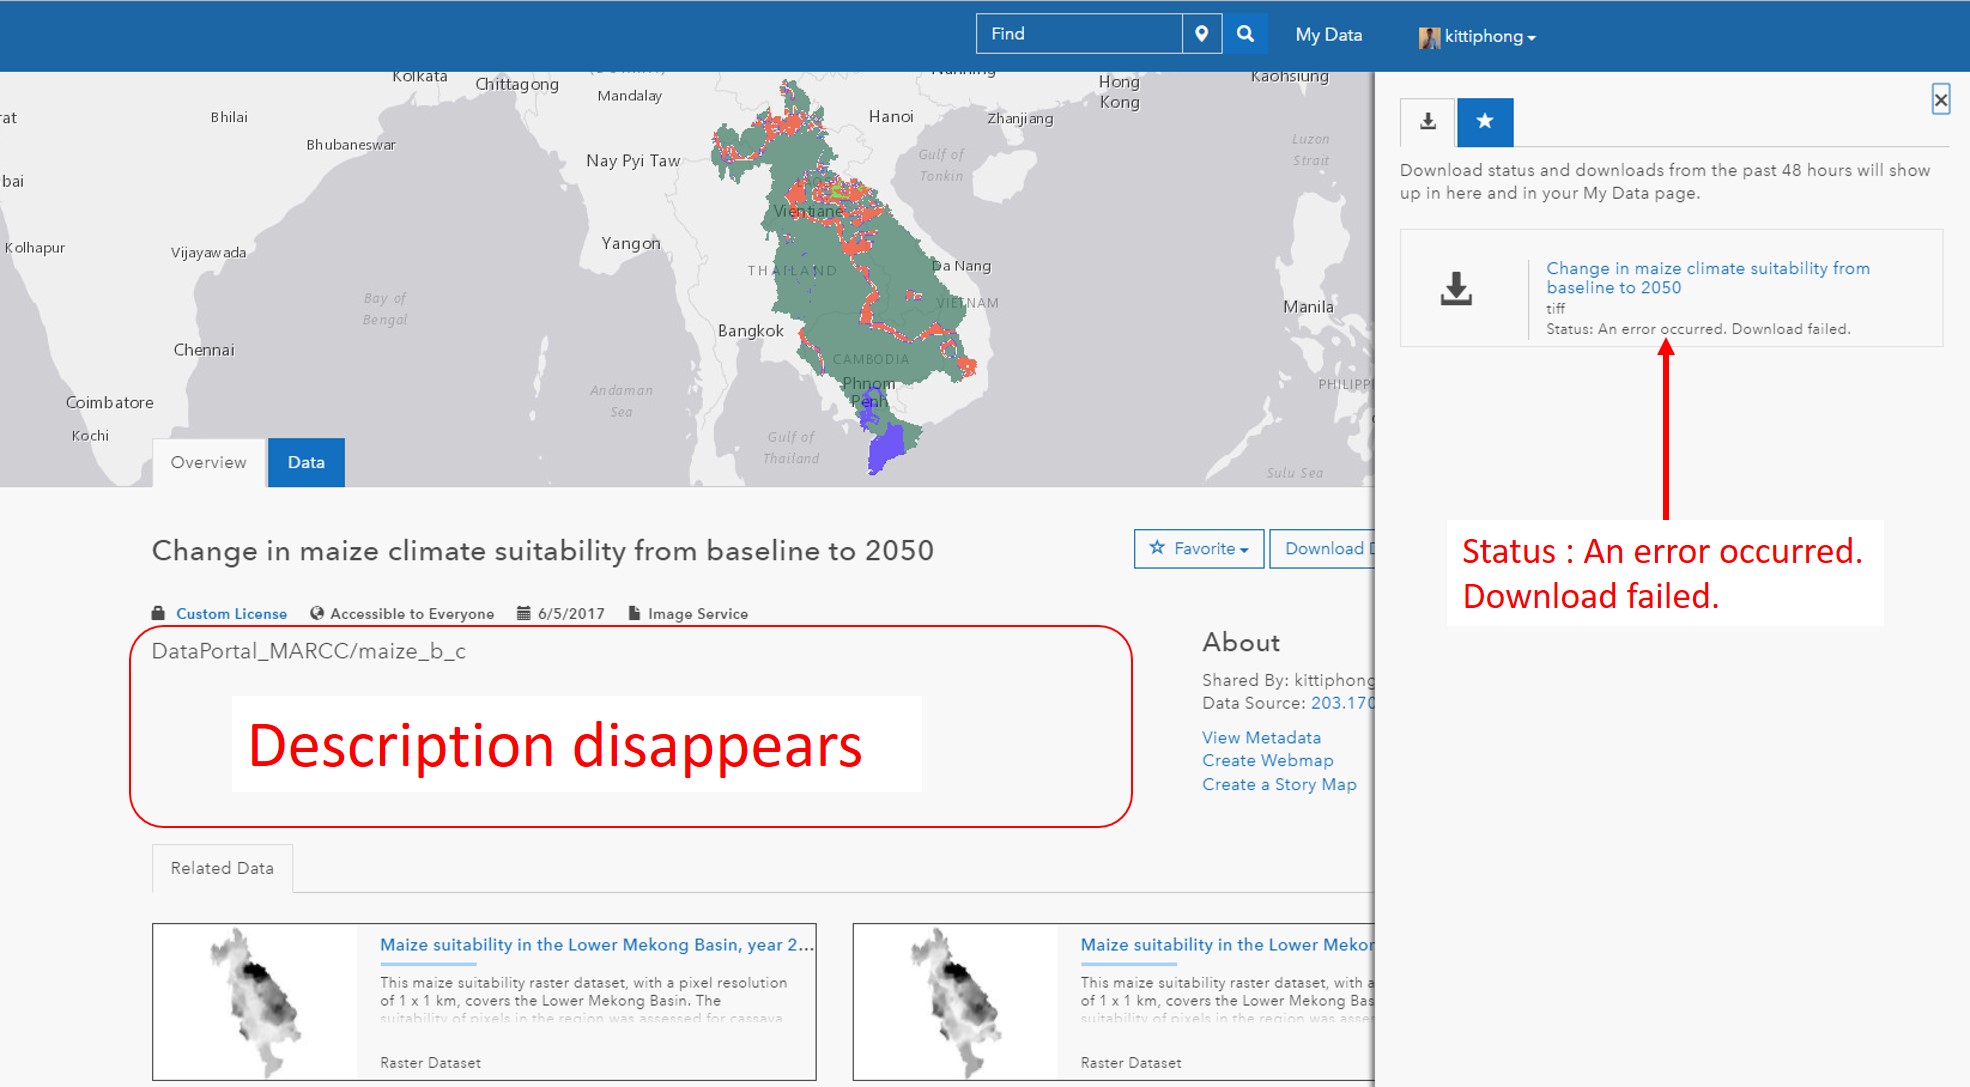Click the Create Webmap link
The image size is (1970, 1087).
pyautogui.click(x=1267, y=761)
